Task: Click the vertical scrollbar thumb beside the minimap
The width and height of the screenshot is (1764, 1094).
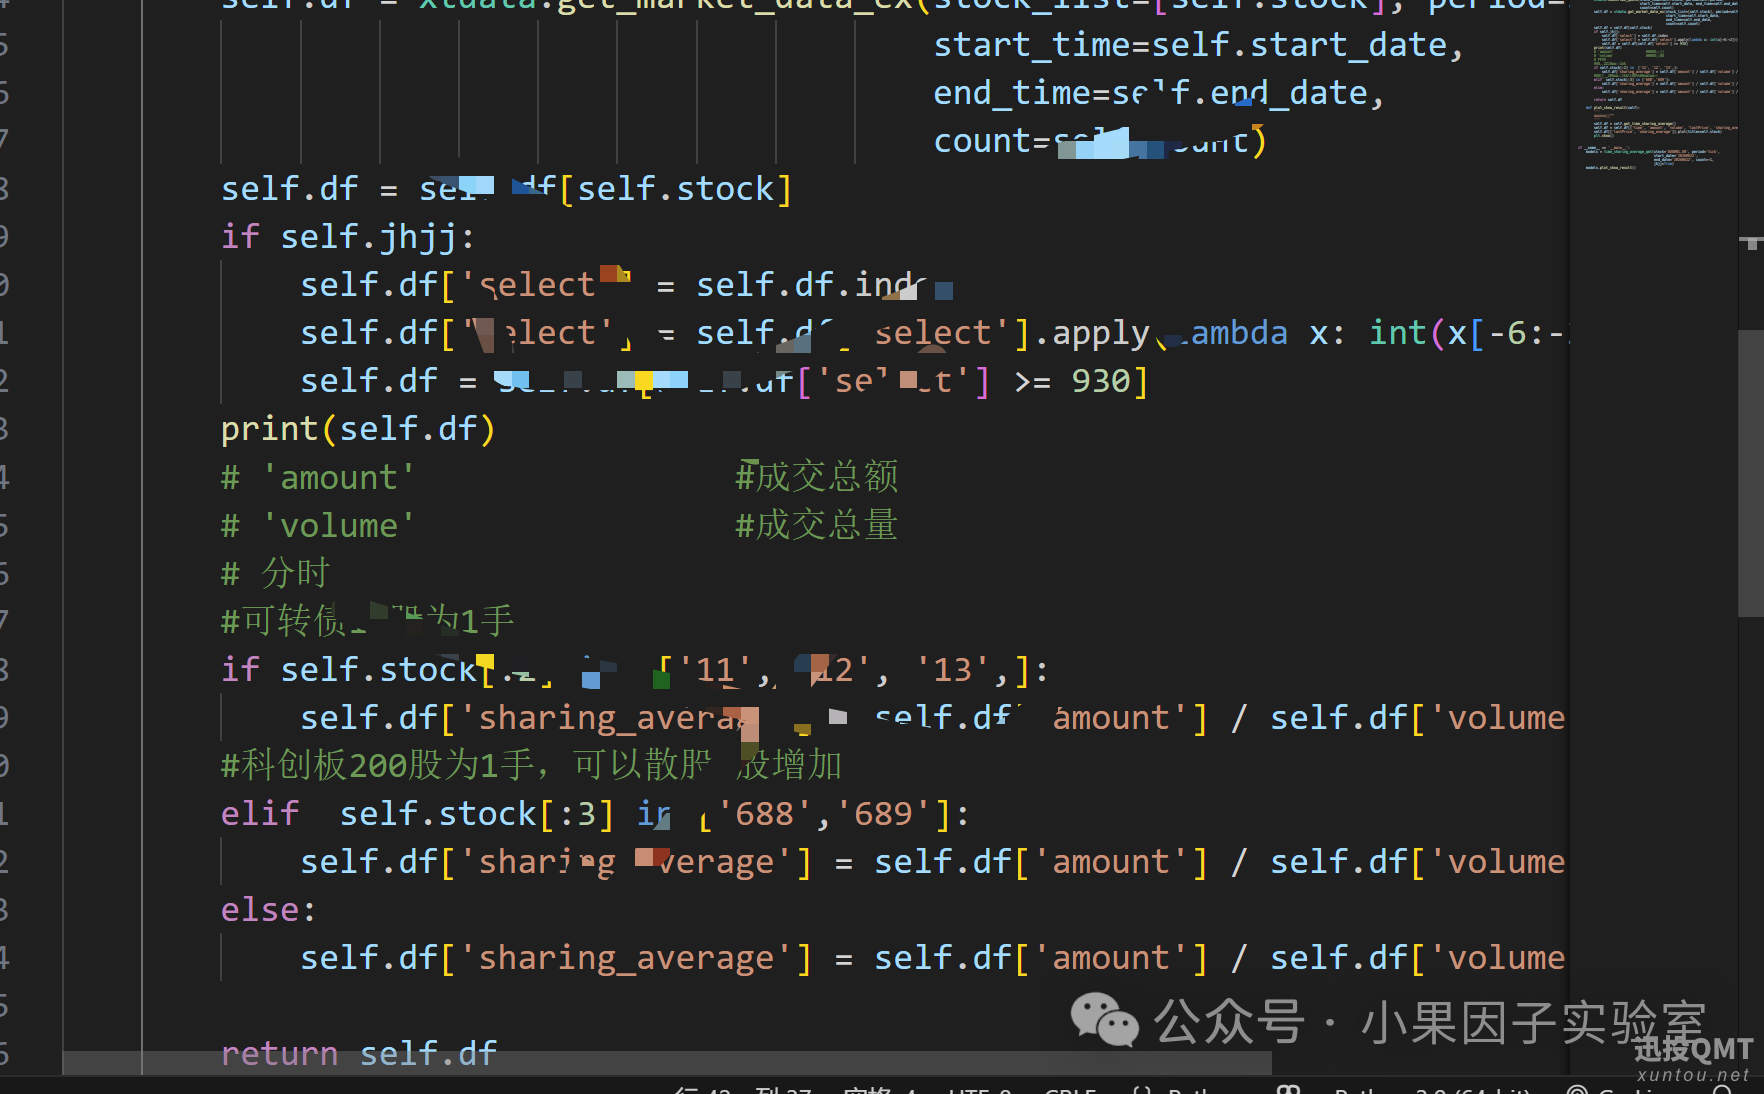Action: pos(1750,473)
